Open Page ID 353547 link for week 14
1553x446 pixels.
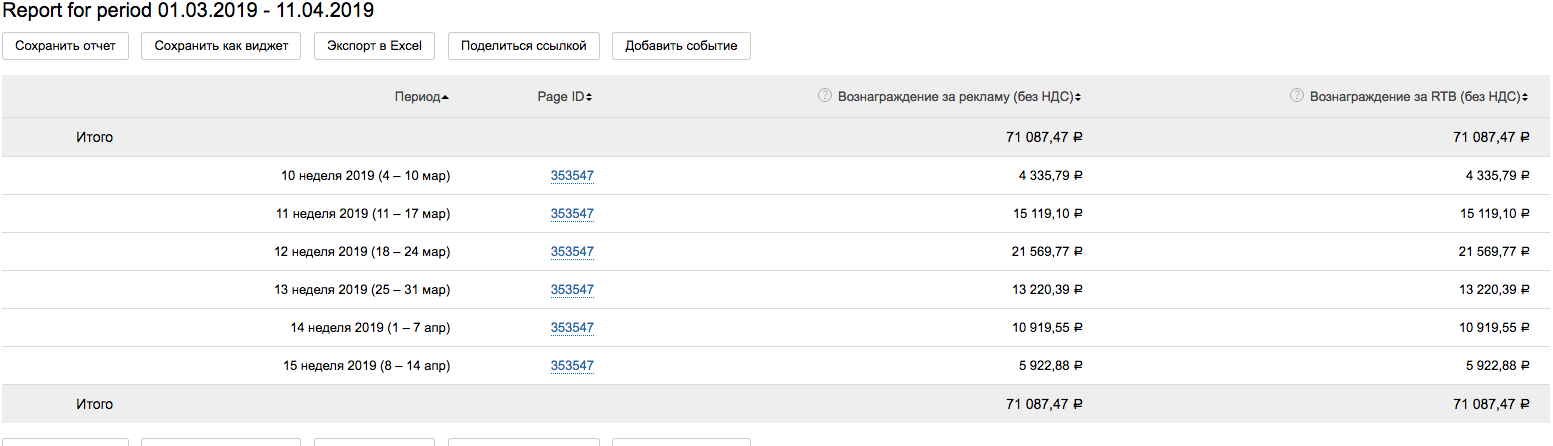pos(572,328)
